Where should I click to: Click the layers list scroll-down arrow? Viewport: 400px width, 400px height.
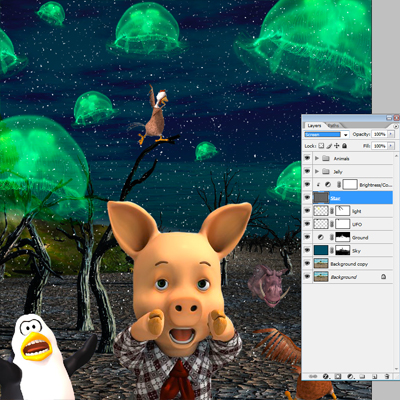(x=396, y=369)
